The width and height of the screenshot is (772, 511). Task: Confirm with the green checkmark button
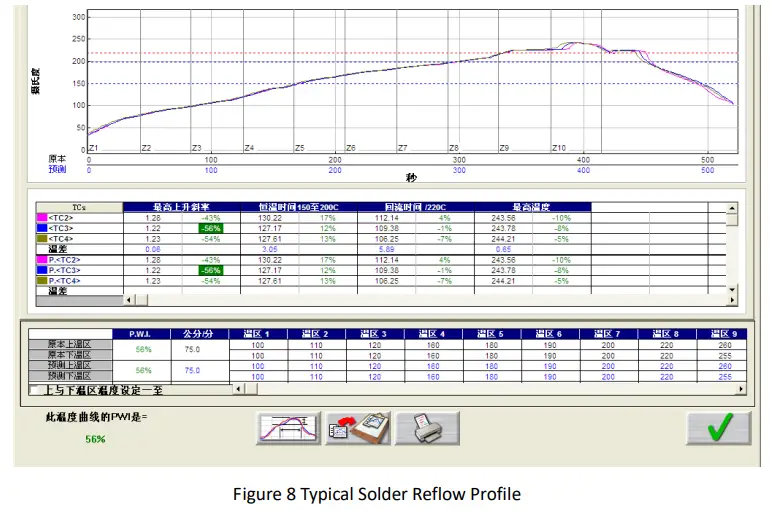pyautogui.click(x=719, y=428)
